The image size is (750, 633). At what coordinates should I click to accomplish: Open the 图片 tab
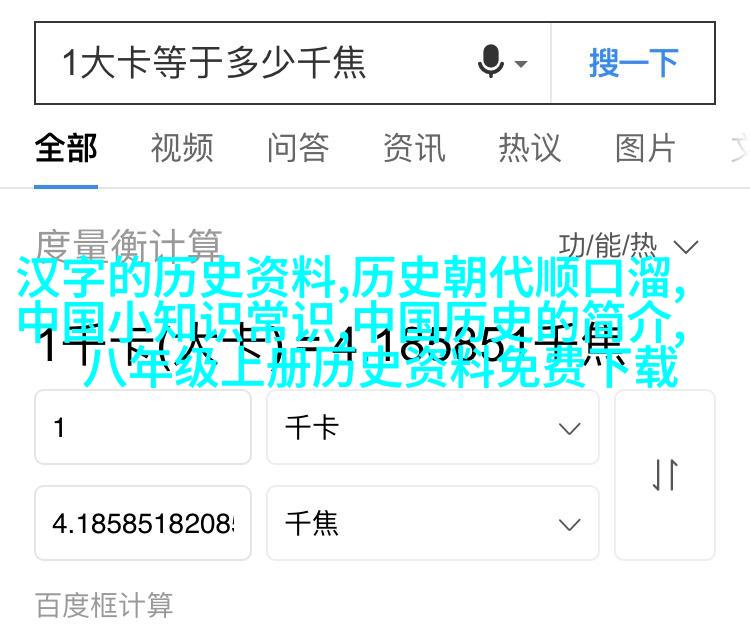[646, 148]
